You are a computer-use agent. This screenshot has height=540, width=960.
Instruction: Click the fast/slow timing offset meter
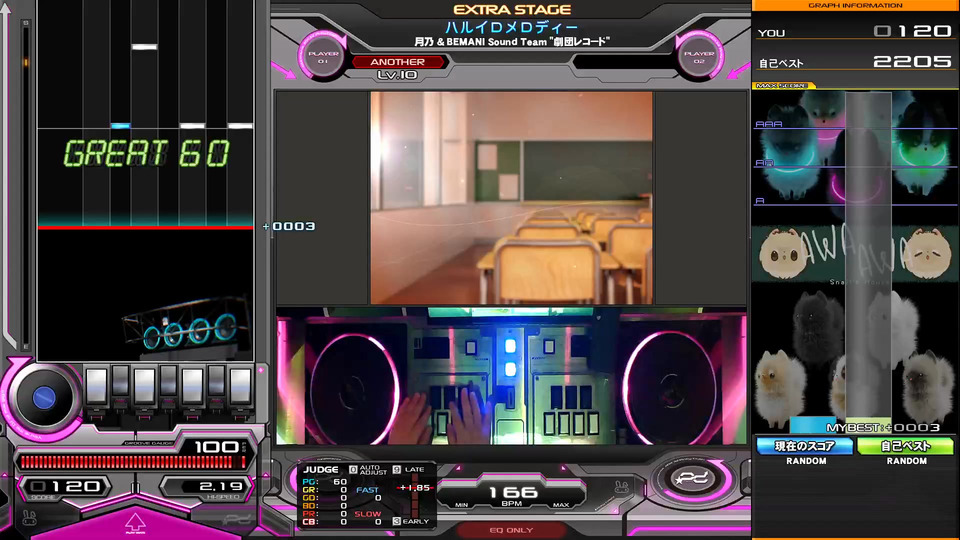coord(415,496)
